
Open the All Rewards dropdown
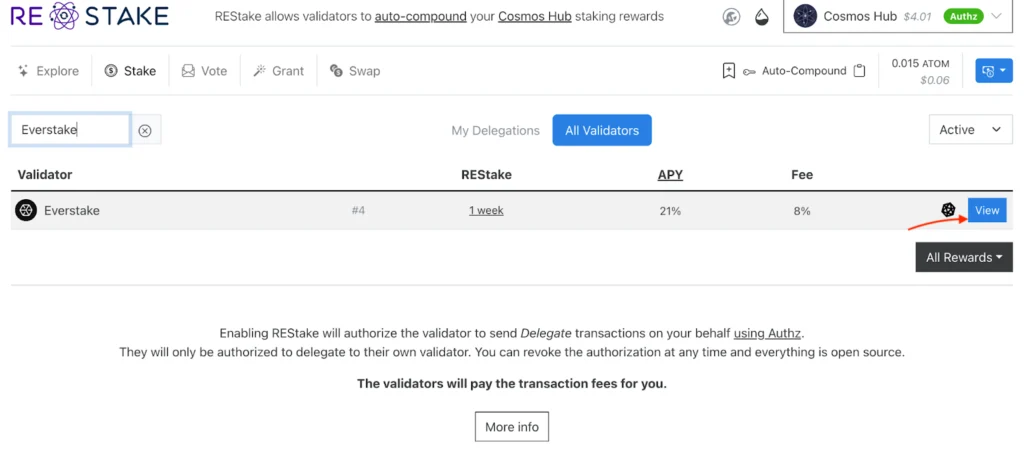click(x=964, y=257)
